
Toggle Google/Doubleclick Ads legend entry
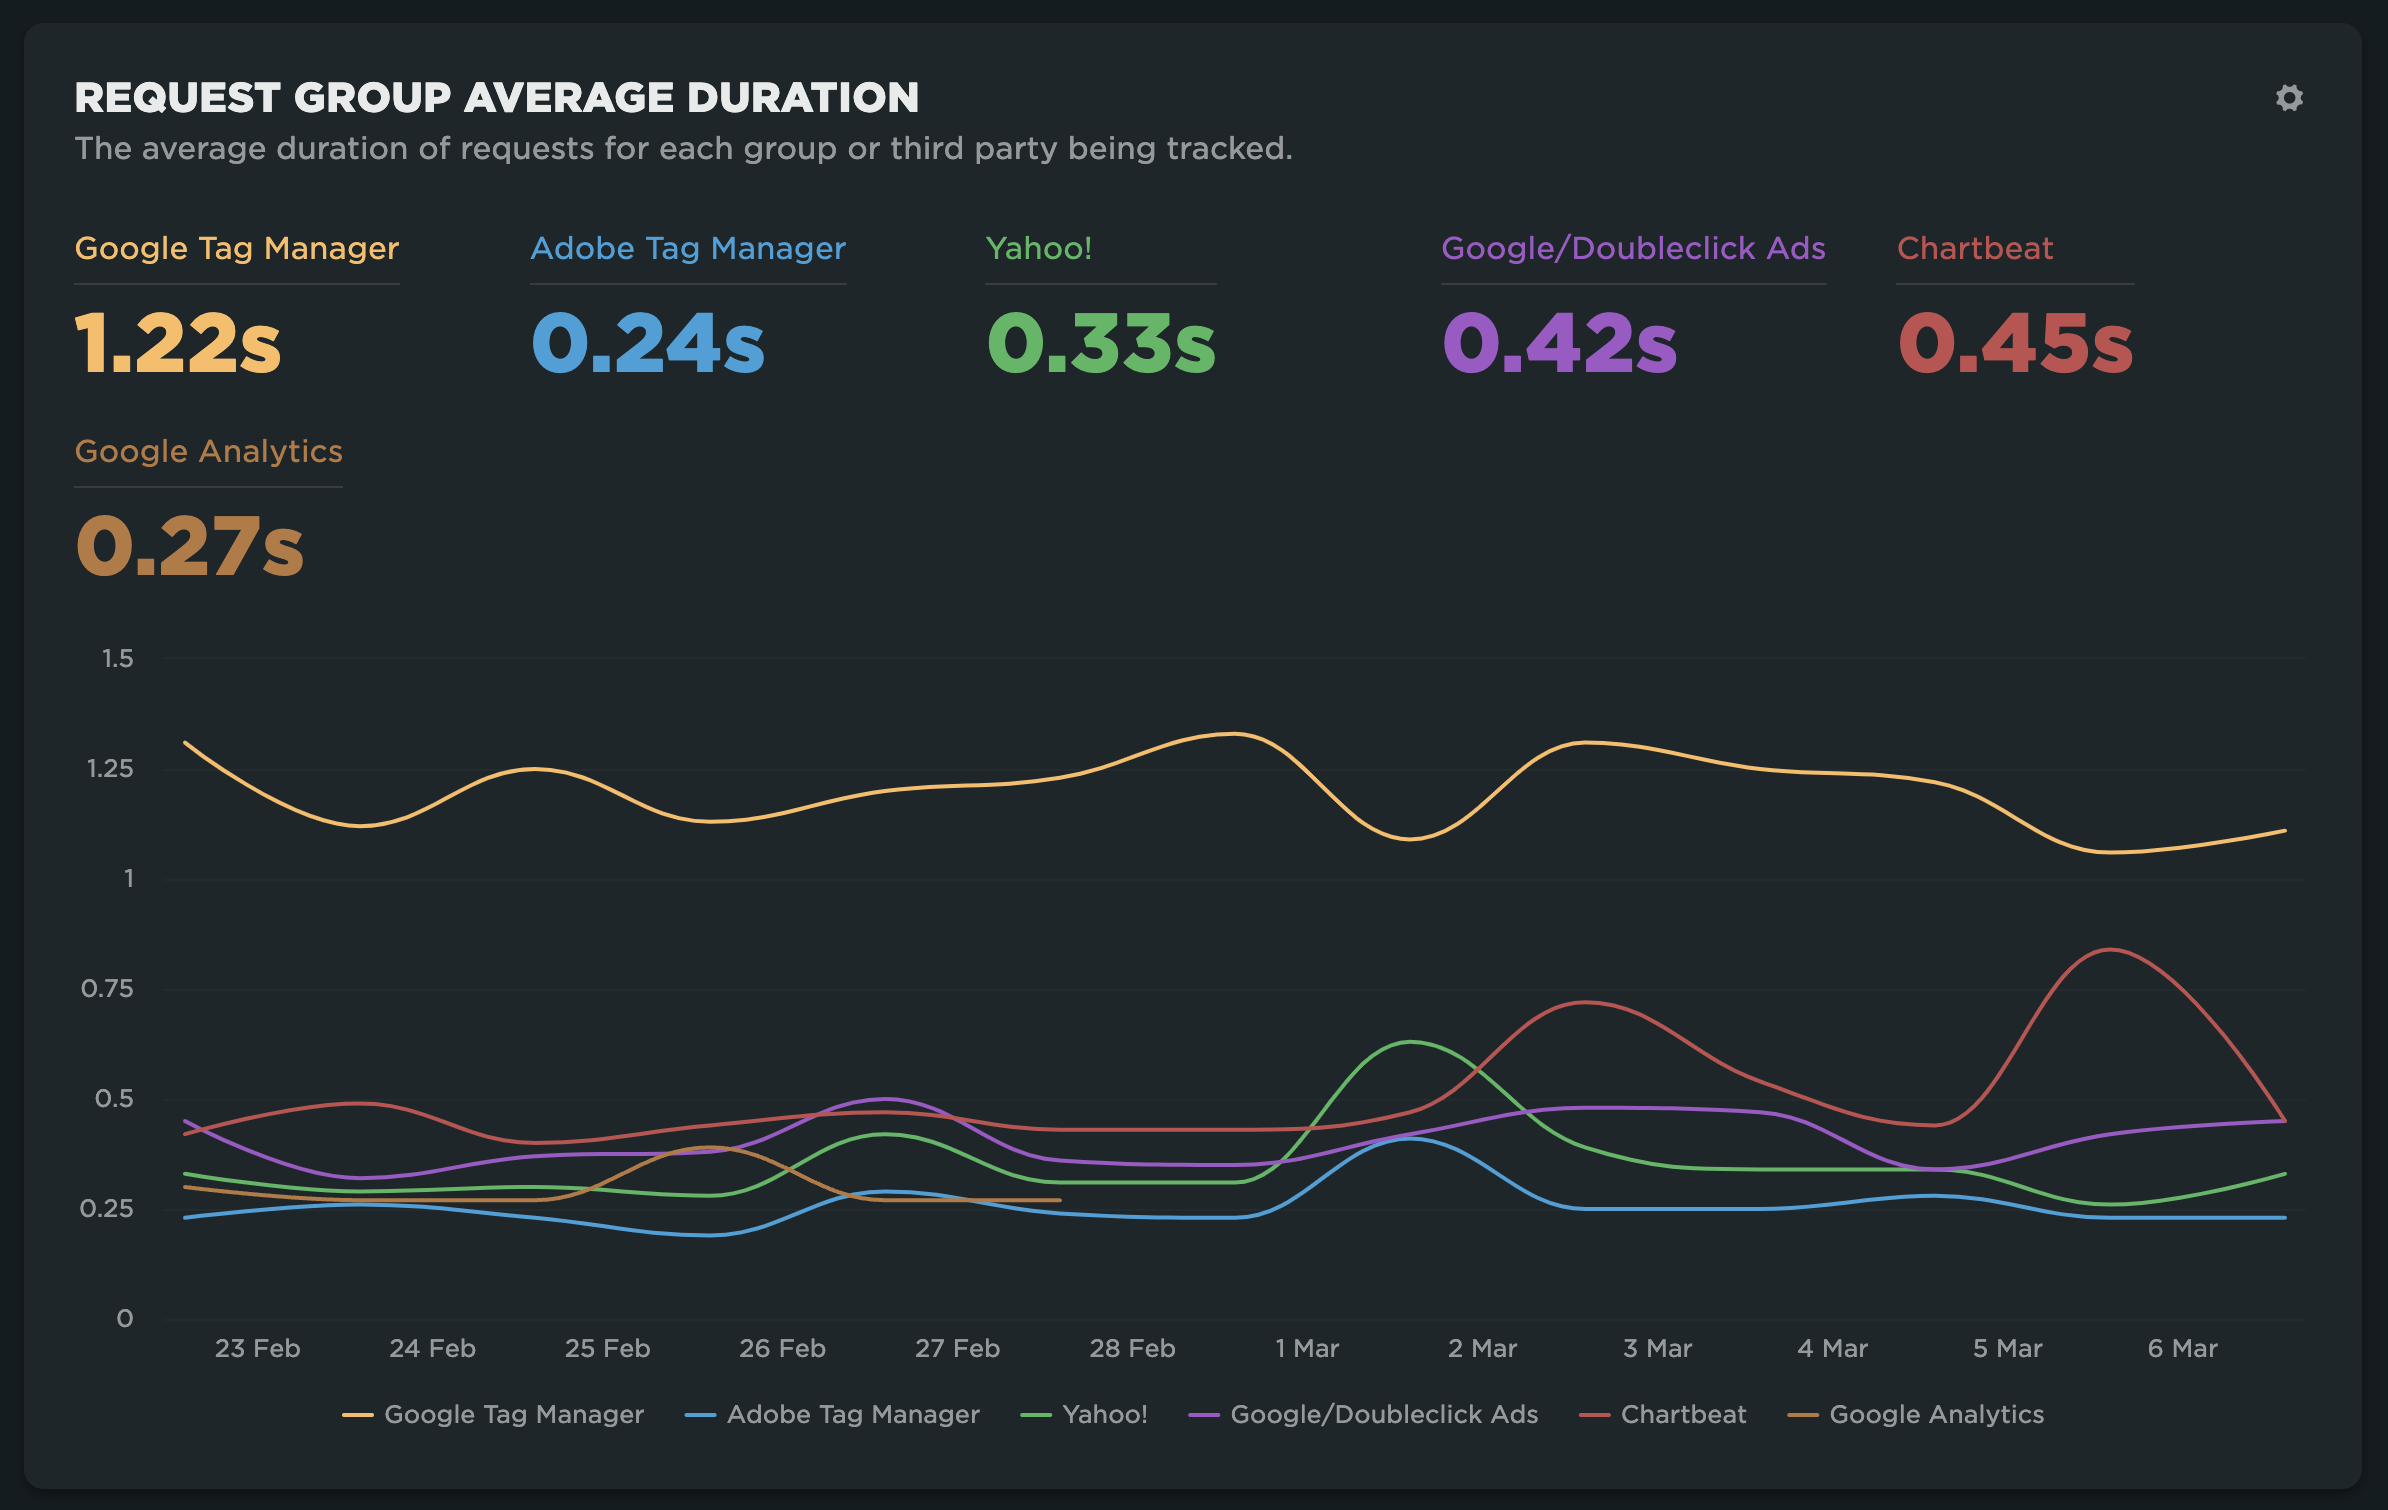tap(1383, 1414)
